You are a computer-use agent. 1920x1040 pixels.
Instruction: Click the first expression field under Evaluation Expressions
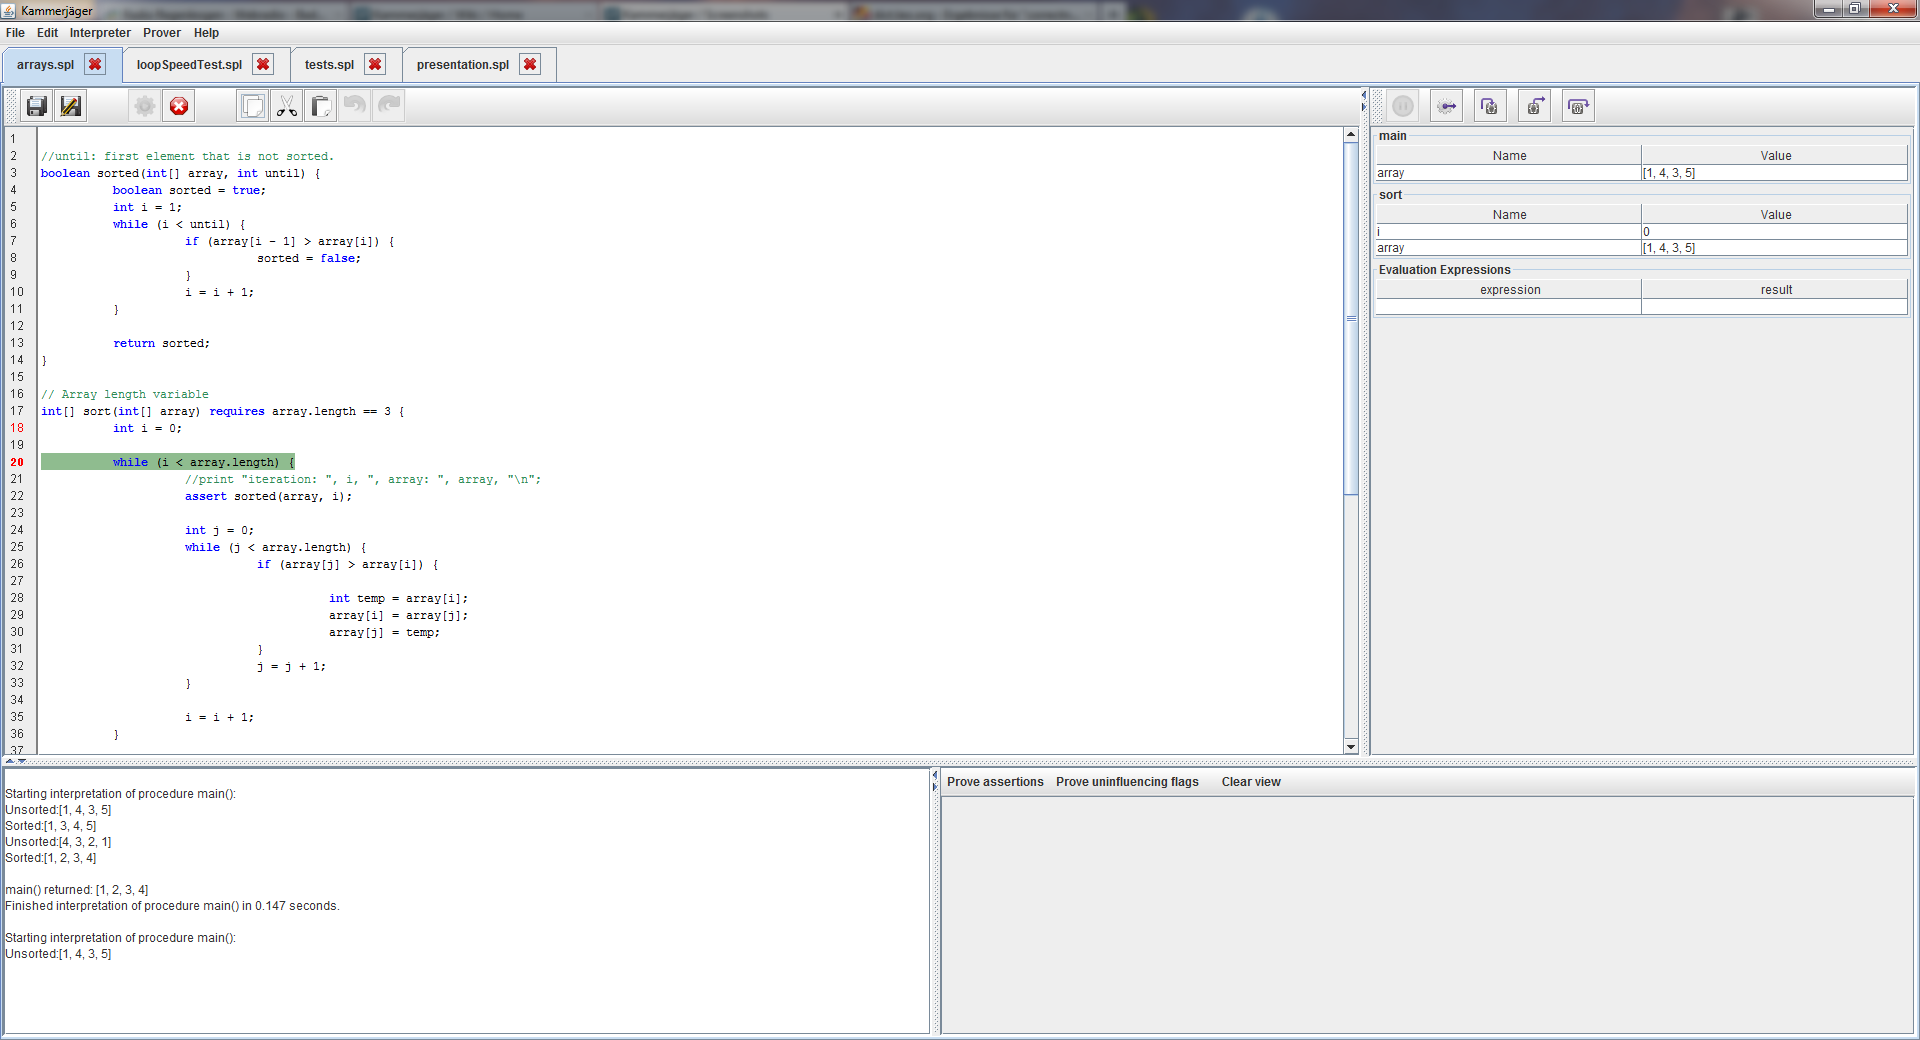[x=1508, y=307]
